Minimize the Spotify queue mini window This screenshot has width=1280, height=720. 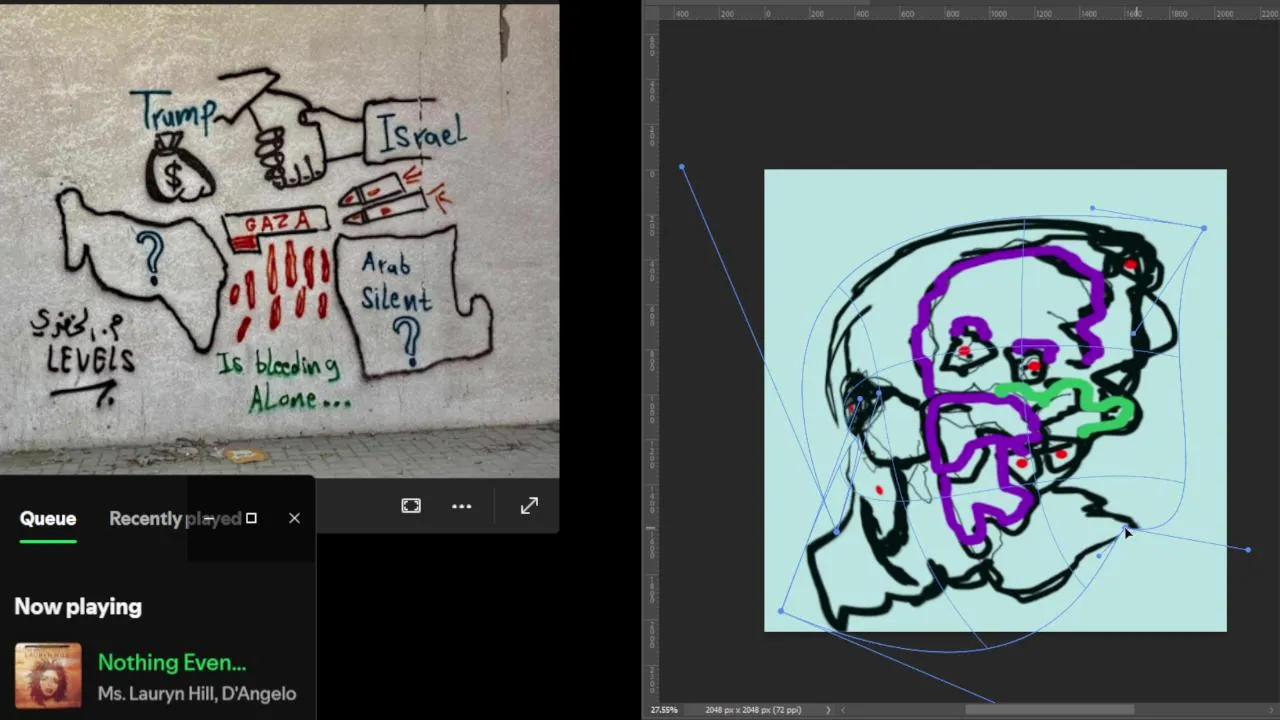209,518
